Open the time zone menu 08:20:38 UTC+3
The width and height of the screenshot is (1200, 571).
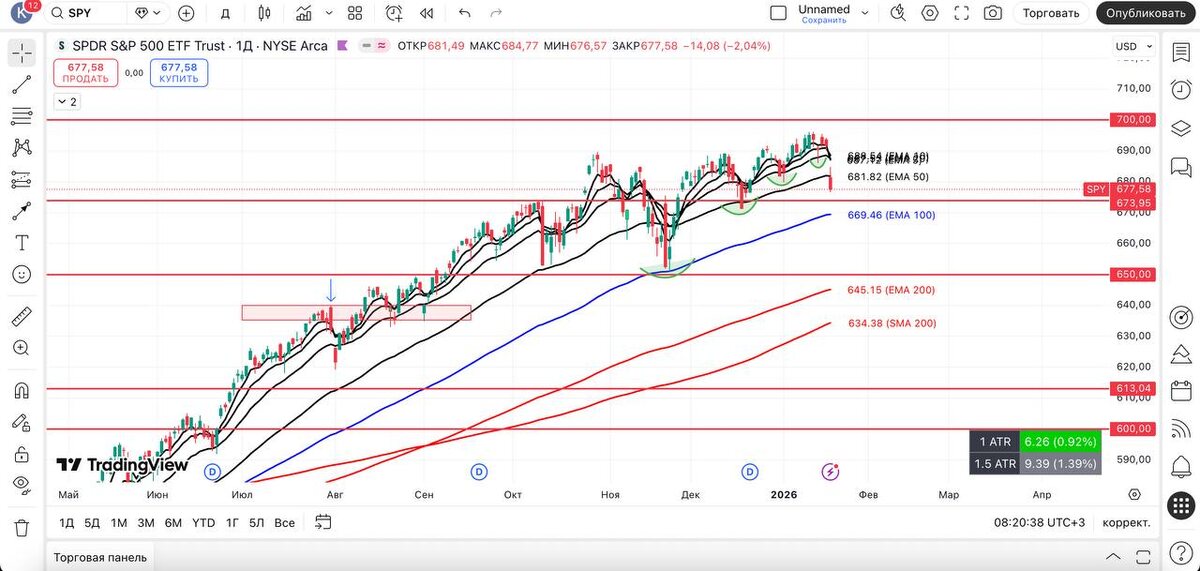[1039, 522]
